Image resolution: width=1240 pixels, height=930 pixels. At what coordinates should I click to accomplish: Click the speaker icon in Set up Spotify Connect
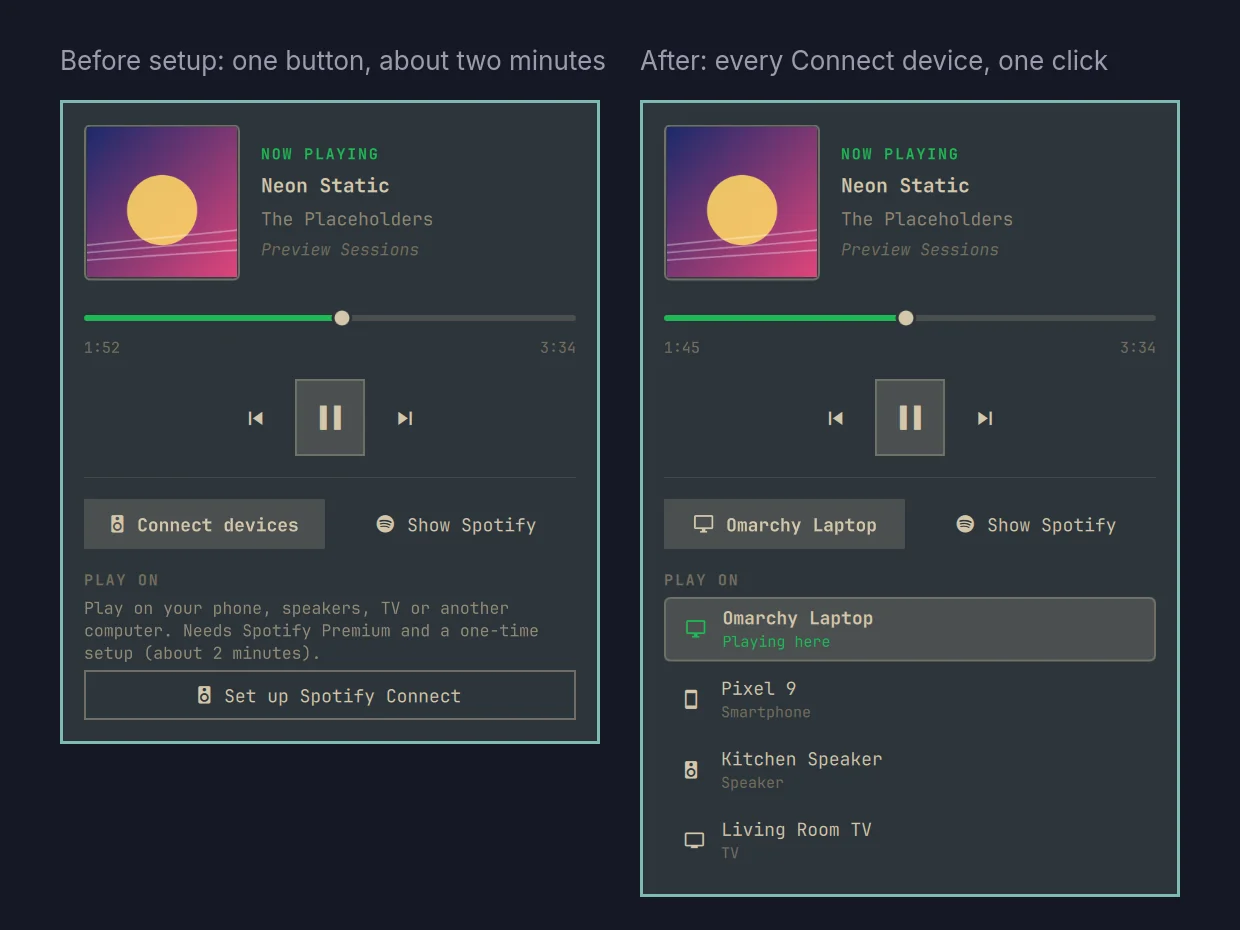(x=204, y=695)
